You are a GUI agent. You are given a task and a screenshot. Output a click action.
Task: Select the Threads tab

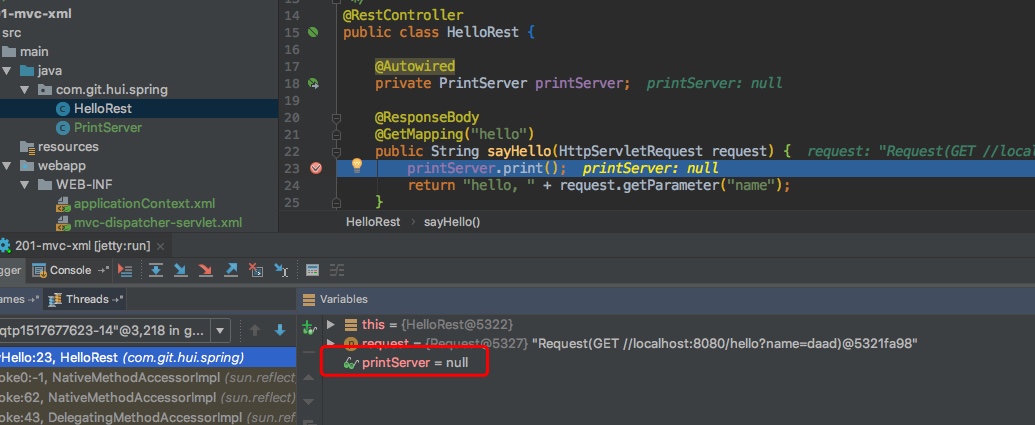coord(86,299)
